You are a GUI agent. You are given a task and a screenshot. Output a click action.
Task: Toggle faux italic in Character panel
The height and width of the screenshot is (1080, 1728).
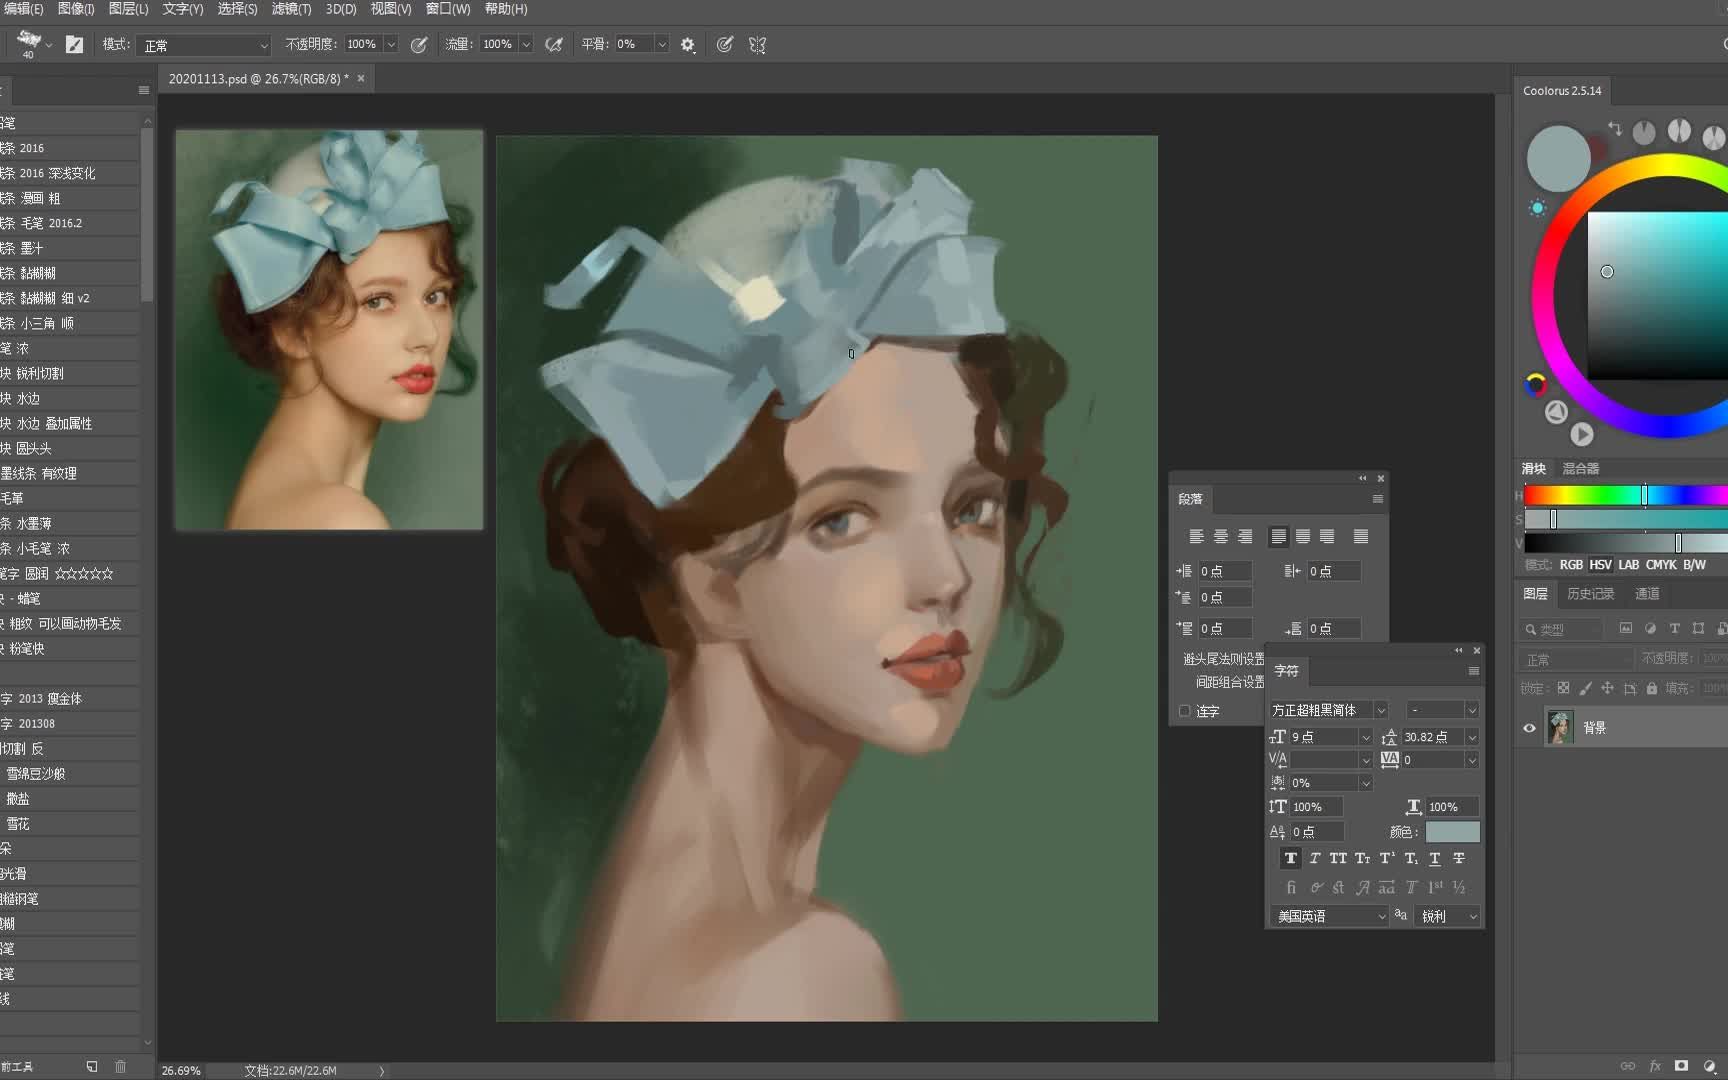(1314, 858)
